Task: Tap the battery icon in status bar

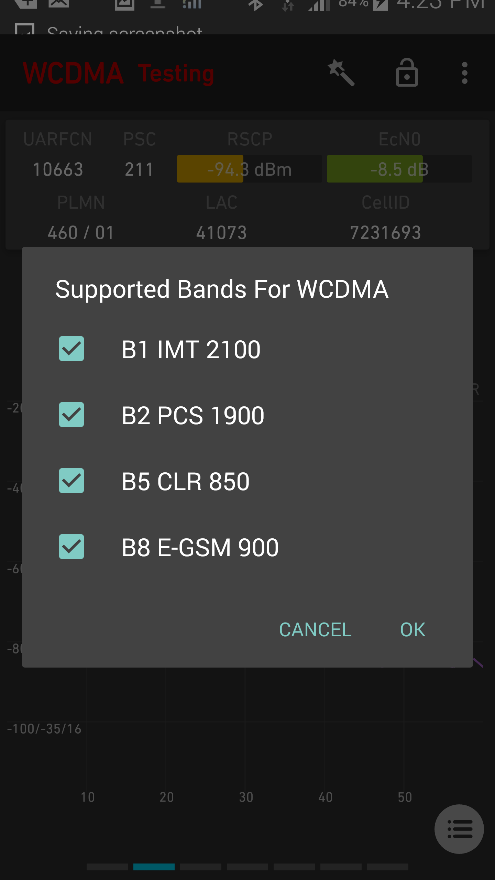Action: (x=380, y=4)
